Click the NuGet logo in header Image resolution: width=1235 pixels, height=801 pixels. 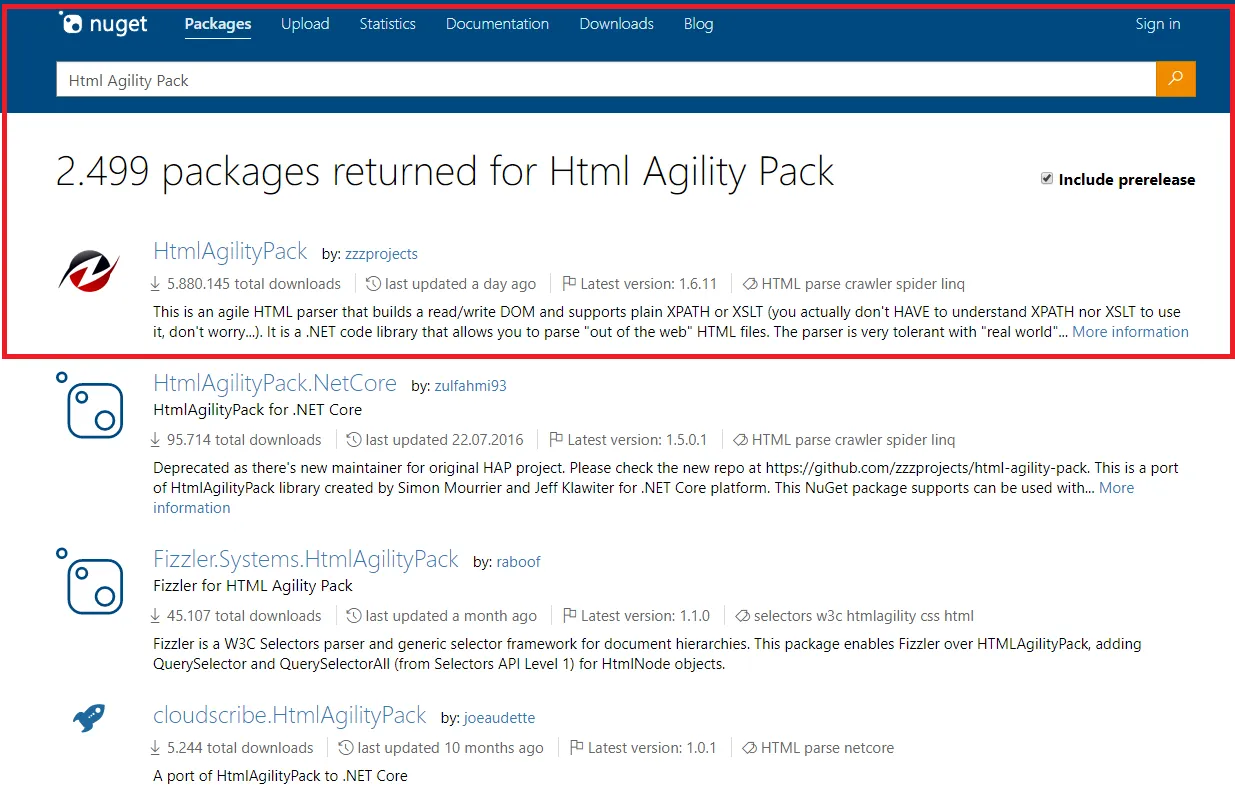pos(102,24)
